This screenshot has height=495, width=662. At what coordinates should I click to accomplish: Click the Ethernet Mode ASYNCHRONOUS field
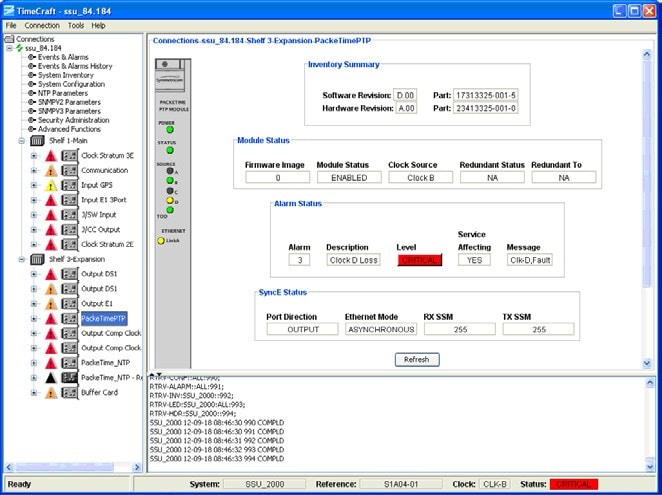click(381, 329)
